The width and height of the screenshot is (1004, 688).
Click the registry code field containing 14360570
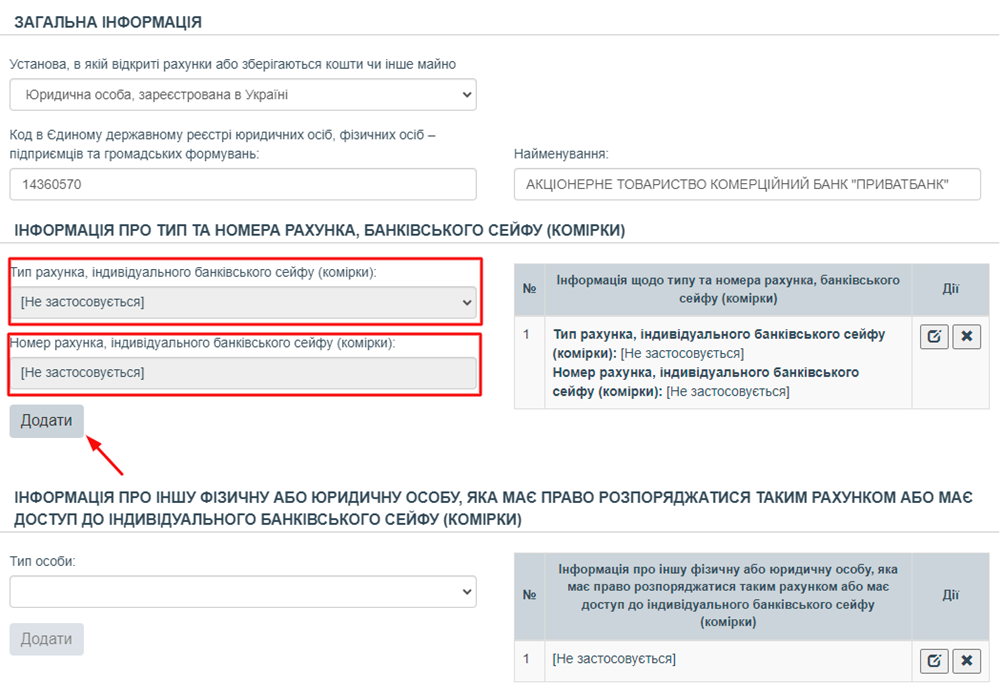coord(243,185)
